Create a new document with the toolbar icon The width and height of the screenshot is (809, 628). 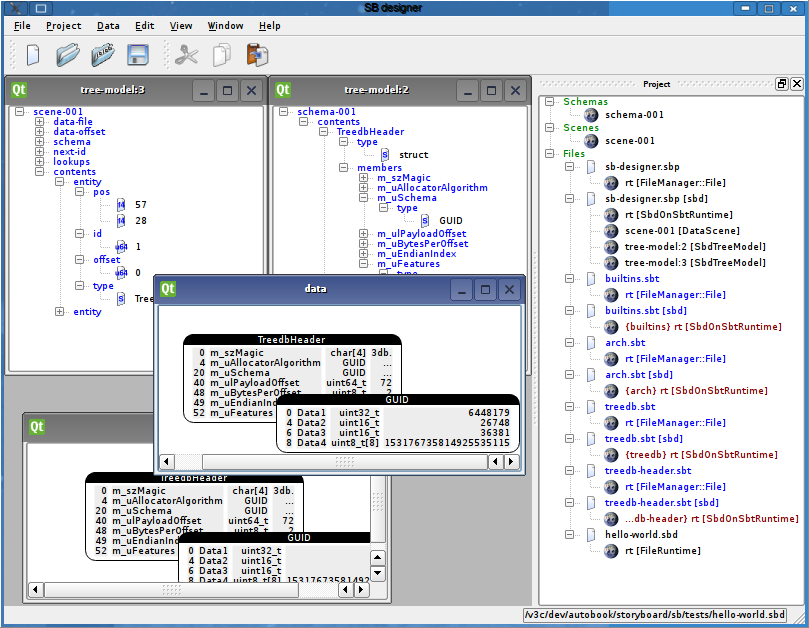pos(32,55)
